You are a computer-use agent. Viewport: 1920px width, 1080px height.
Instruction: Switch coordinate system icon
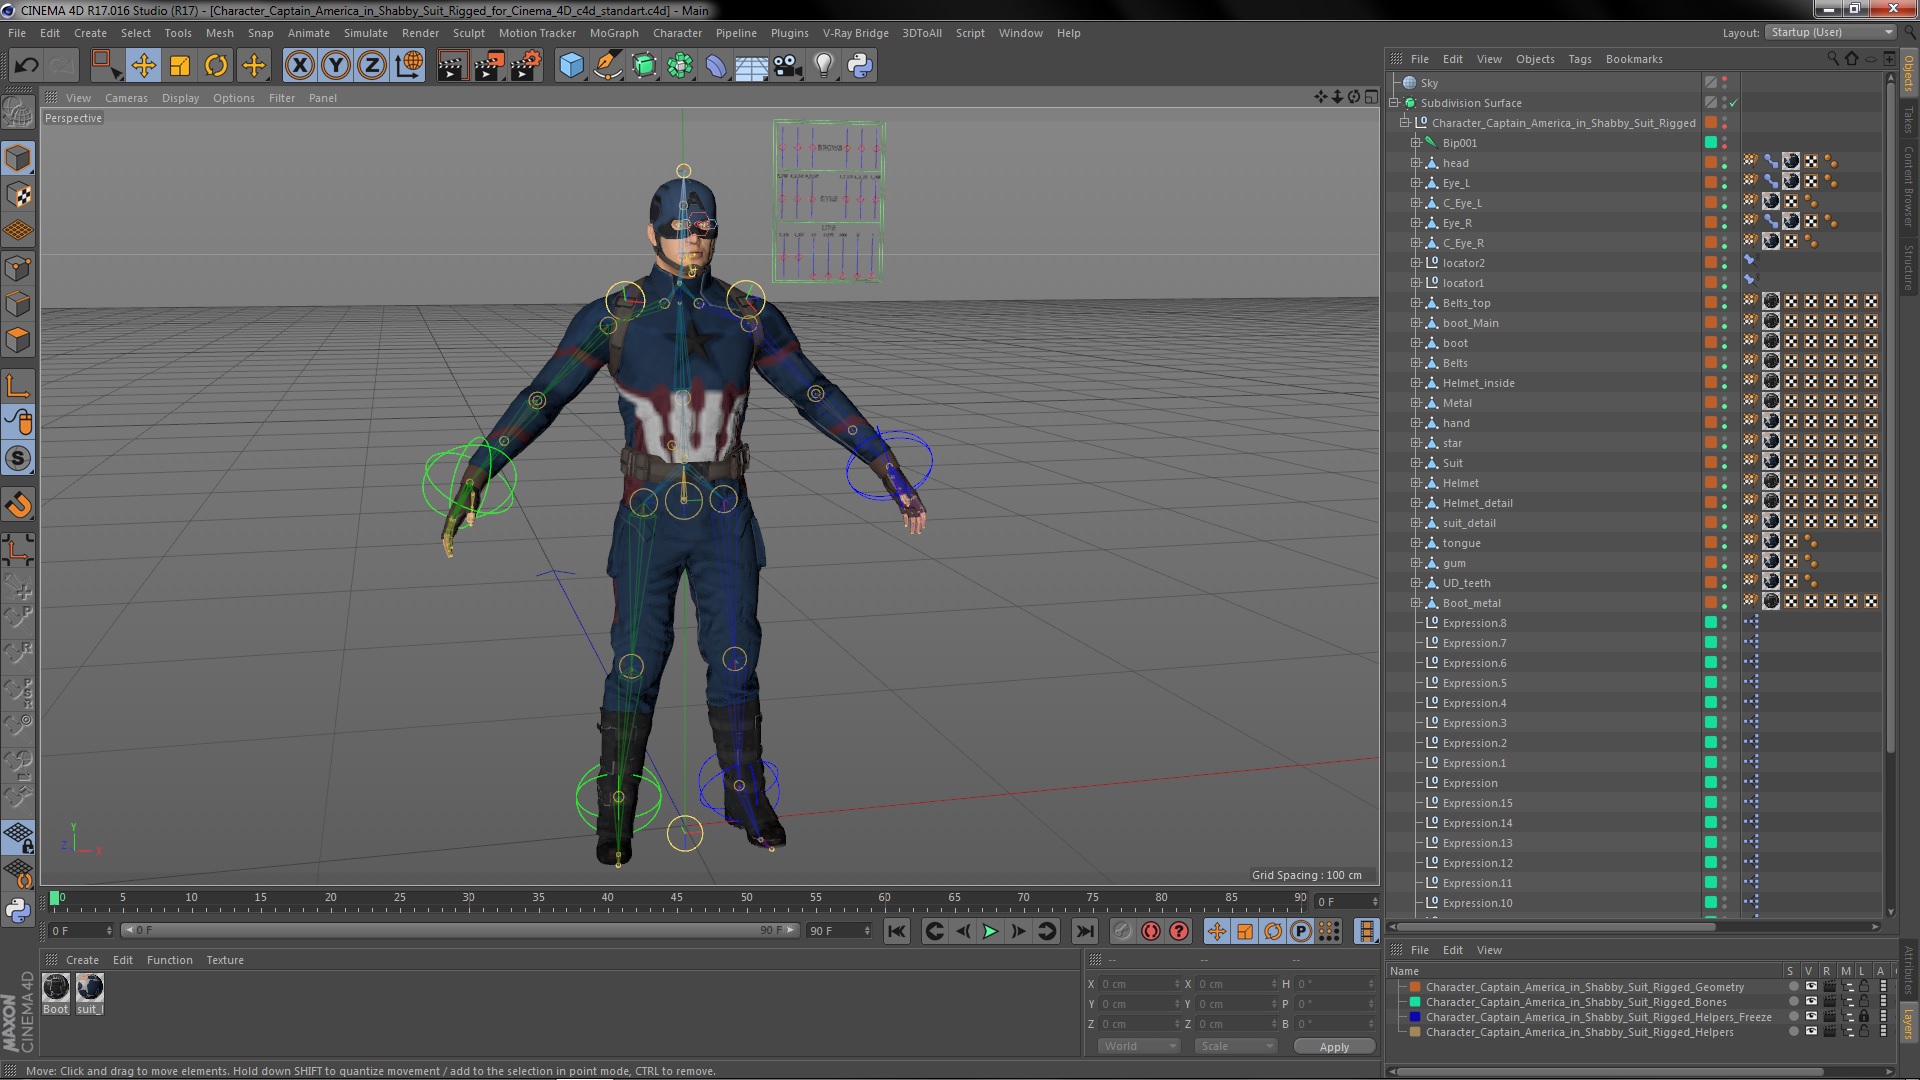pyautogui.click(x=409, y=66)
